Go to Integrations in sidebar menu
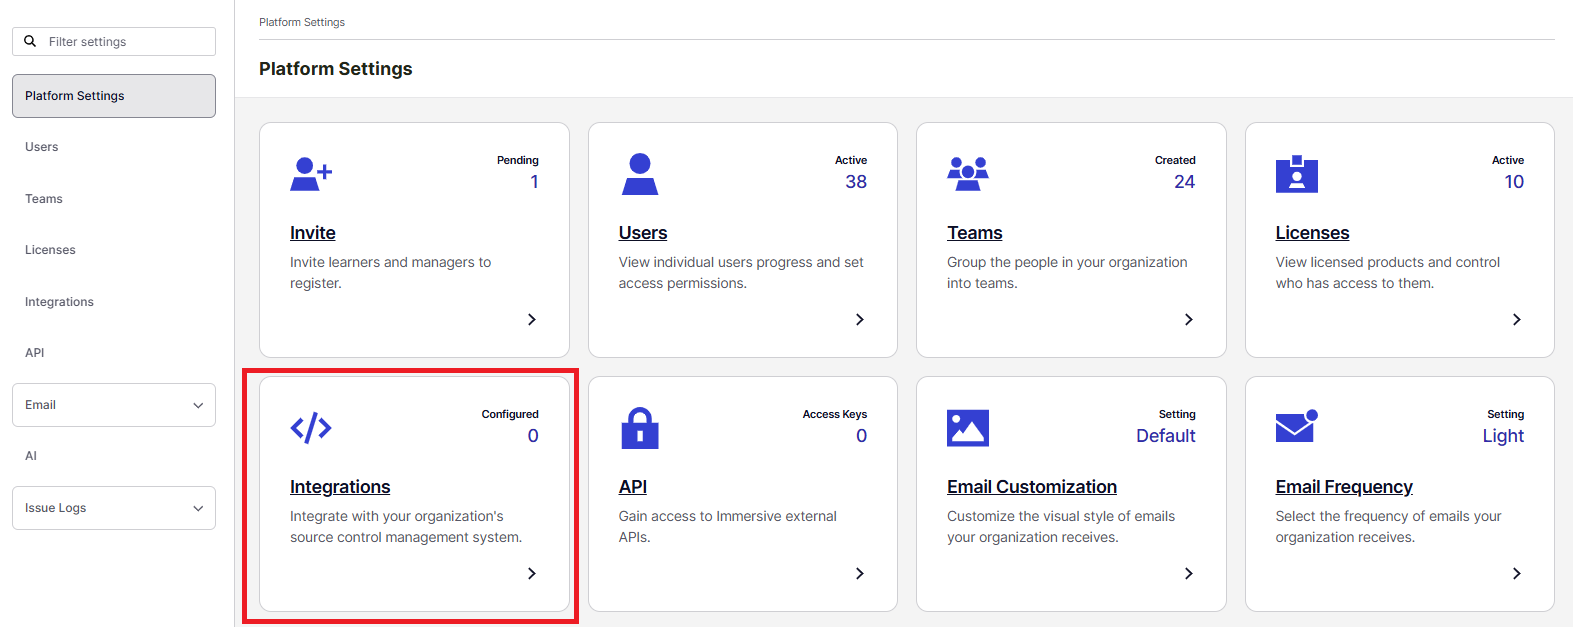The height and width of the screenshot is (627, 1573). click(59, 302)
